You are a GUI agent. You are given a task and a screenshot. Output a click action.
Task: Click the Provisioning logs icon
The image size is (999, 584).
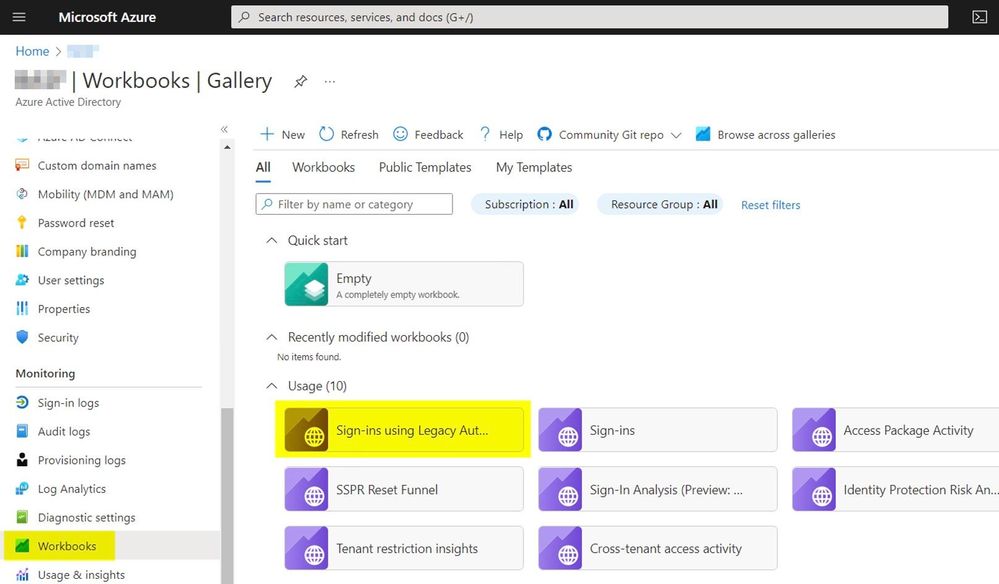22,460
